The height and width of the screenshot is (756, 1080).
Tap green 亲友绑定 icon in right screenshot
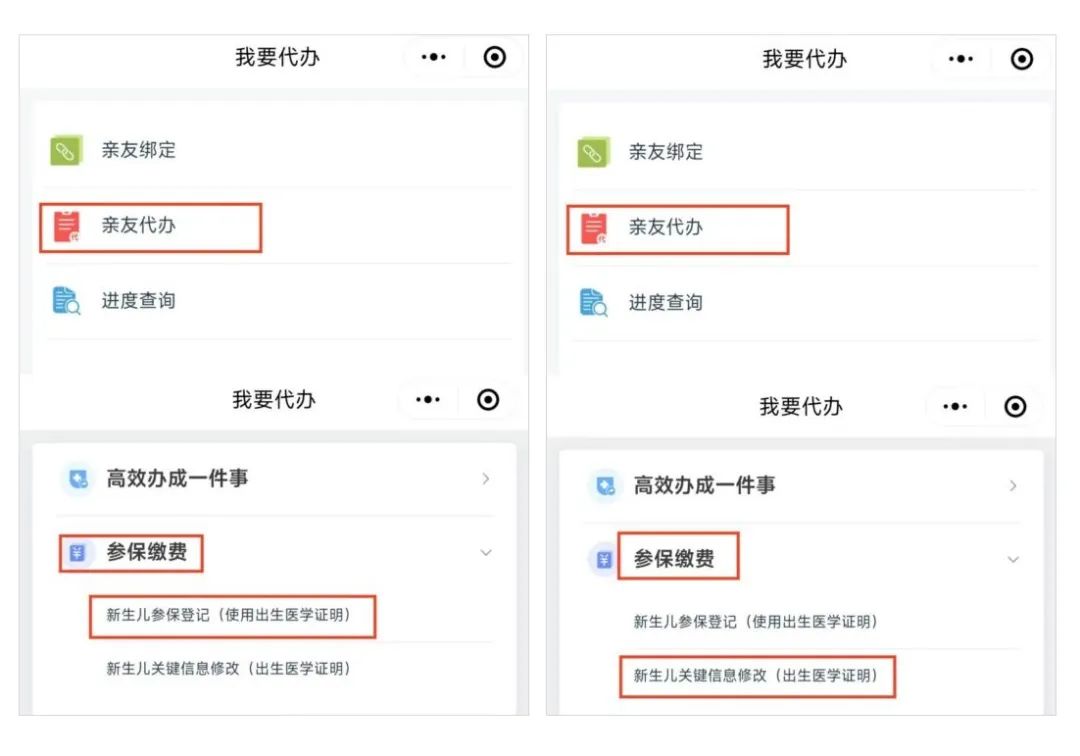[593, 152]
